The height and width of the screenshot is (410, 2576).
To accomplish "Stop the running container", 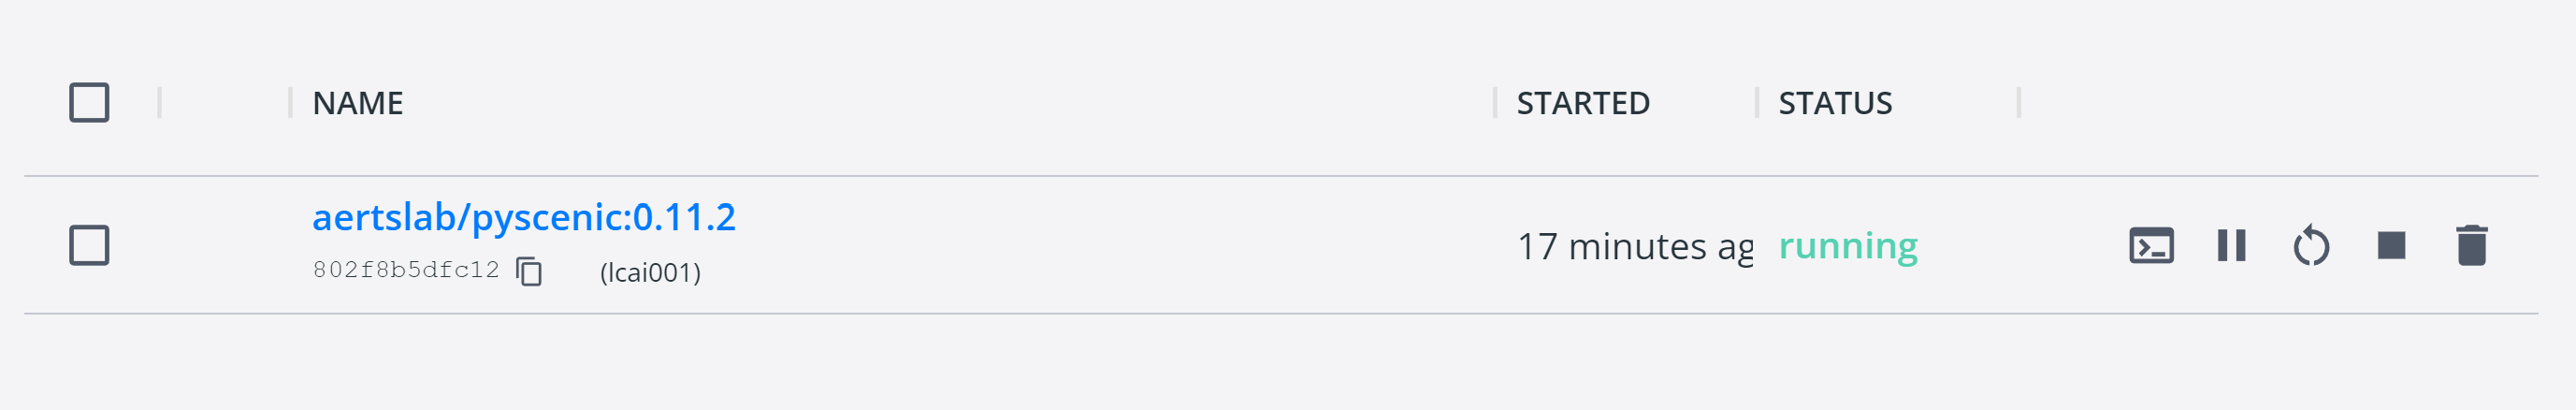I will (2391, 246).
